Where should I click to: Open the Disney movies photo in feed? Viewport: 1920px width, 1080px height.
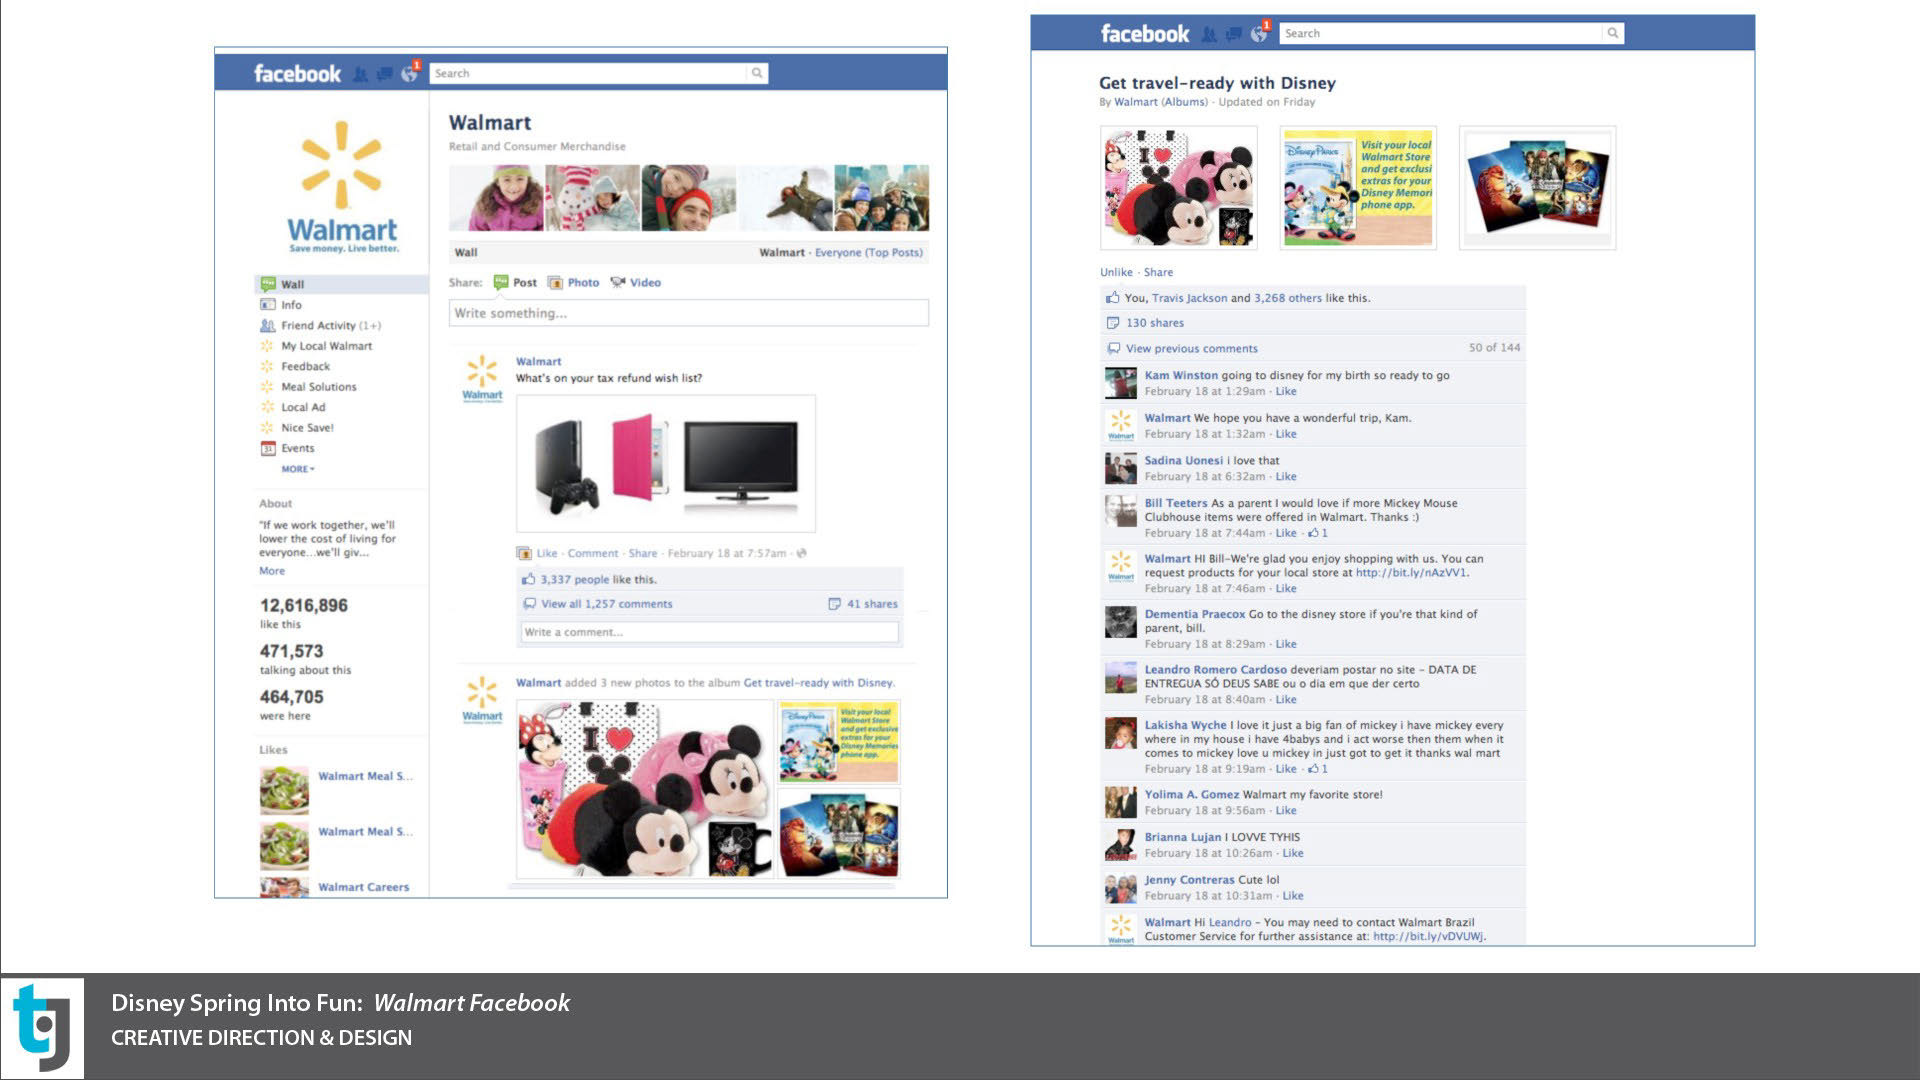(839, 834)
